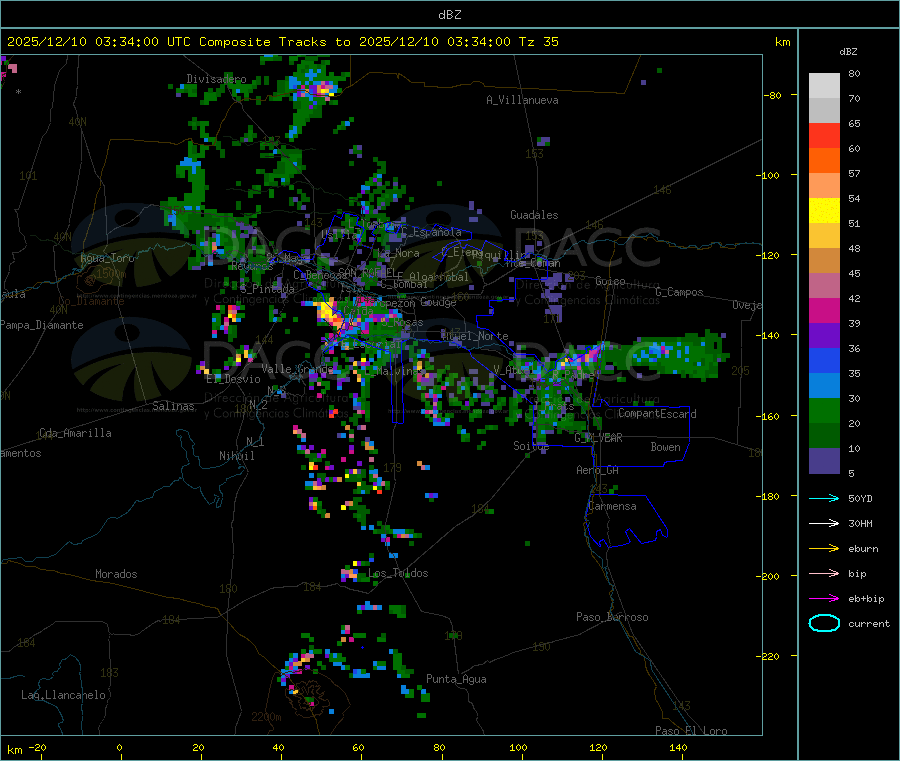Pick the green 30–20 dBZ swatch
This screenshot has width=900, height=761.
pyautogui.click(x=824, y=410)
